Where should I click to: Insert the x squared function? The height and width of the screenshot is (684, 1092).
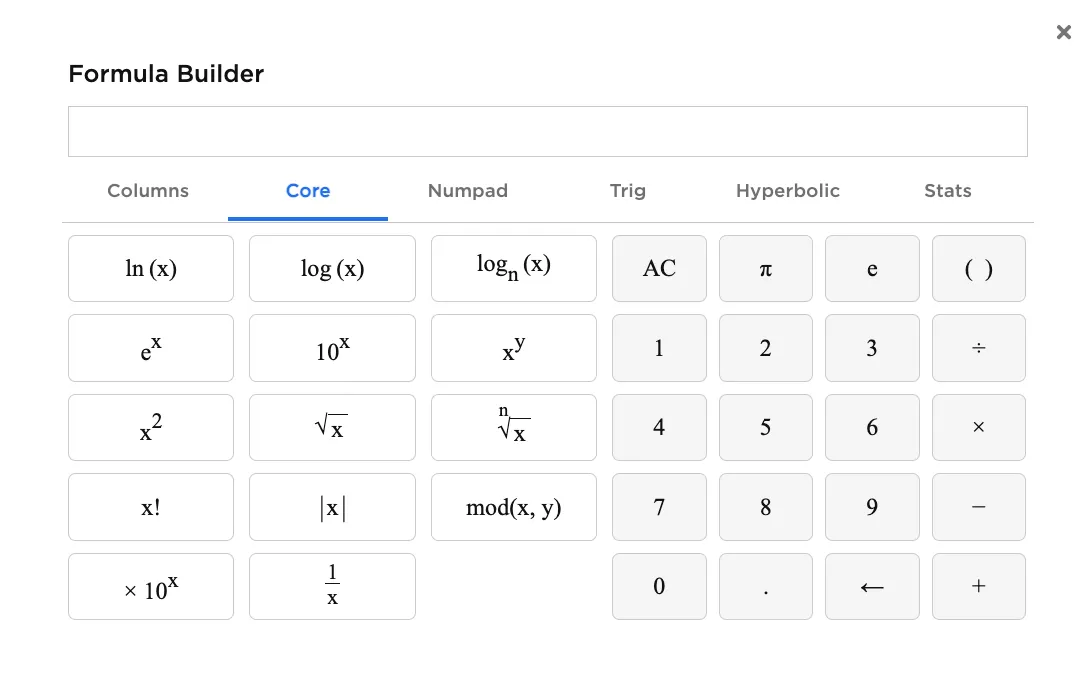coord(150,427)
